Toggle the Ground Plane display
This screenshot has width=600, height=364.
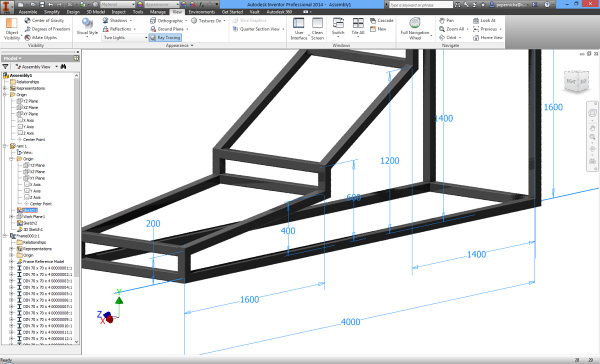166,29
